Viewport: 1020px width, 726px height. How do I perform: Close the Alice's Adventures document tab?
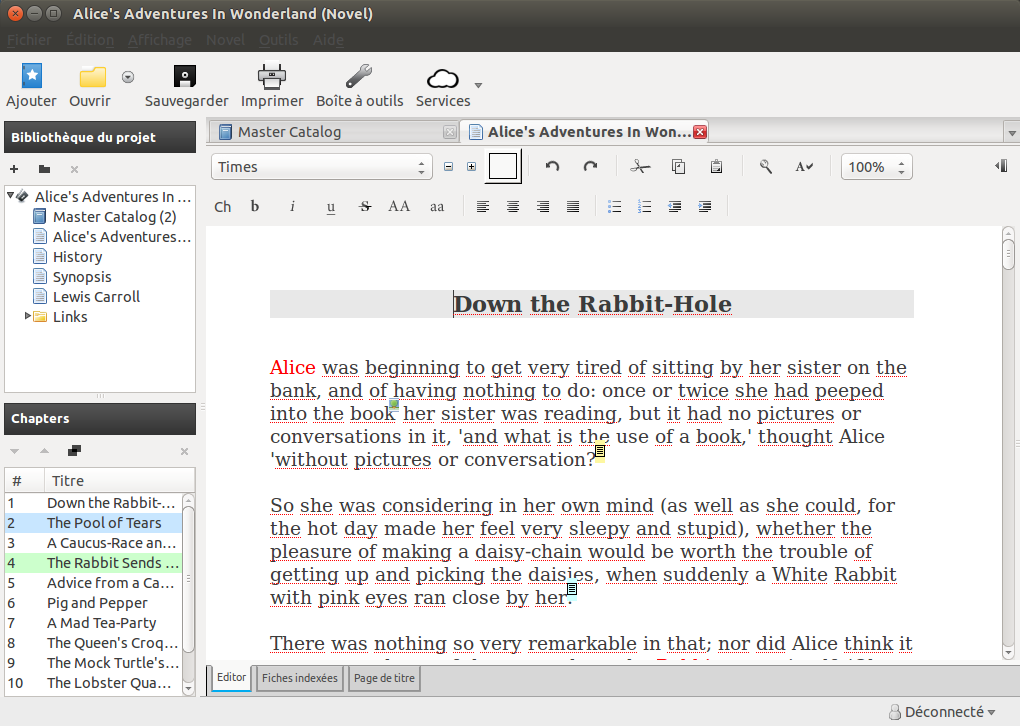(x=700, y=132)
